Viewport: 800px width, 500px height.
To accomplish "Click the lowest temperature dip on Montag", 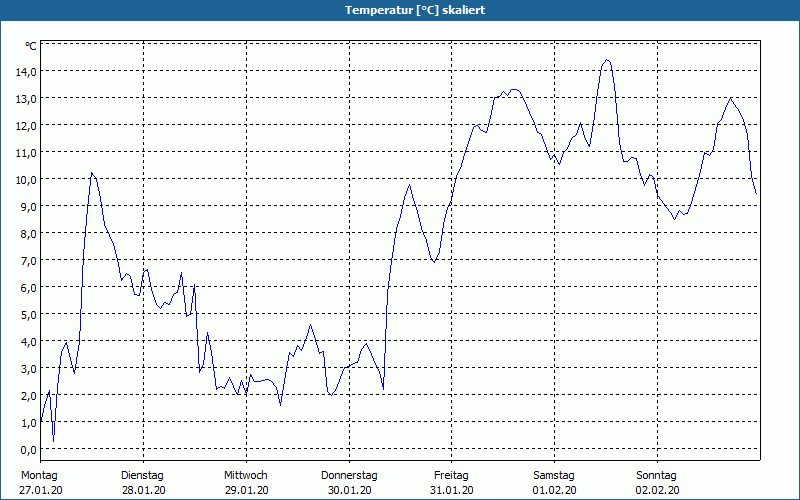I will point(54,441).
